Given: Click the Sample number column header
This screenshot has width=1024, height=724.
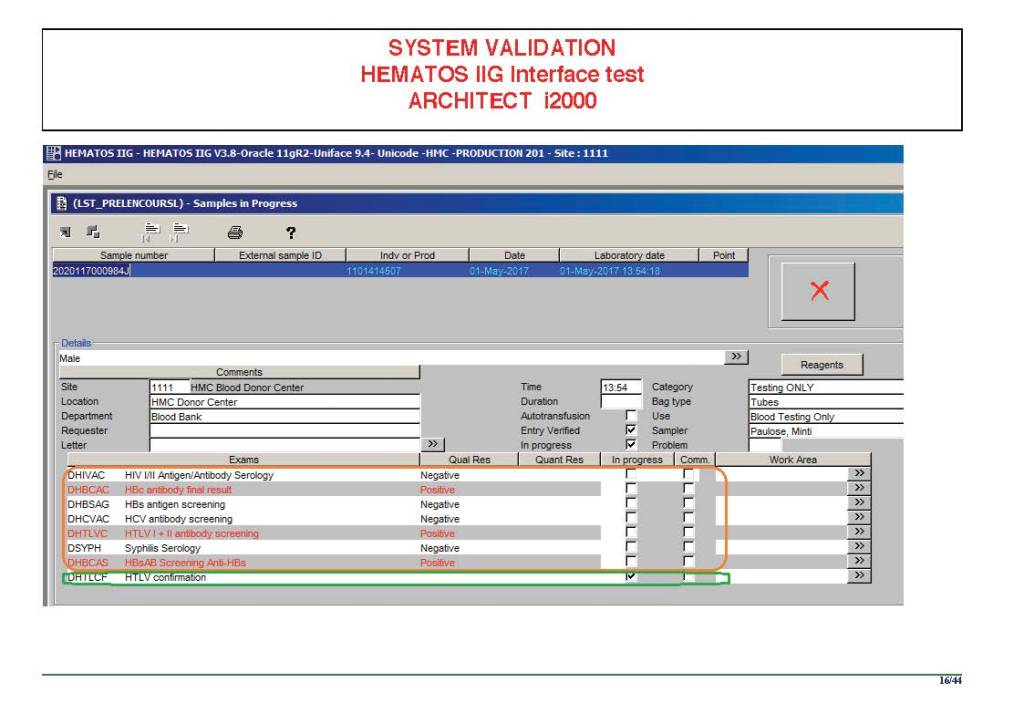Looking at the screenshot, I should click(134, 256).
